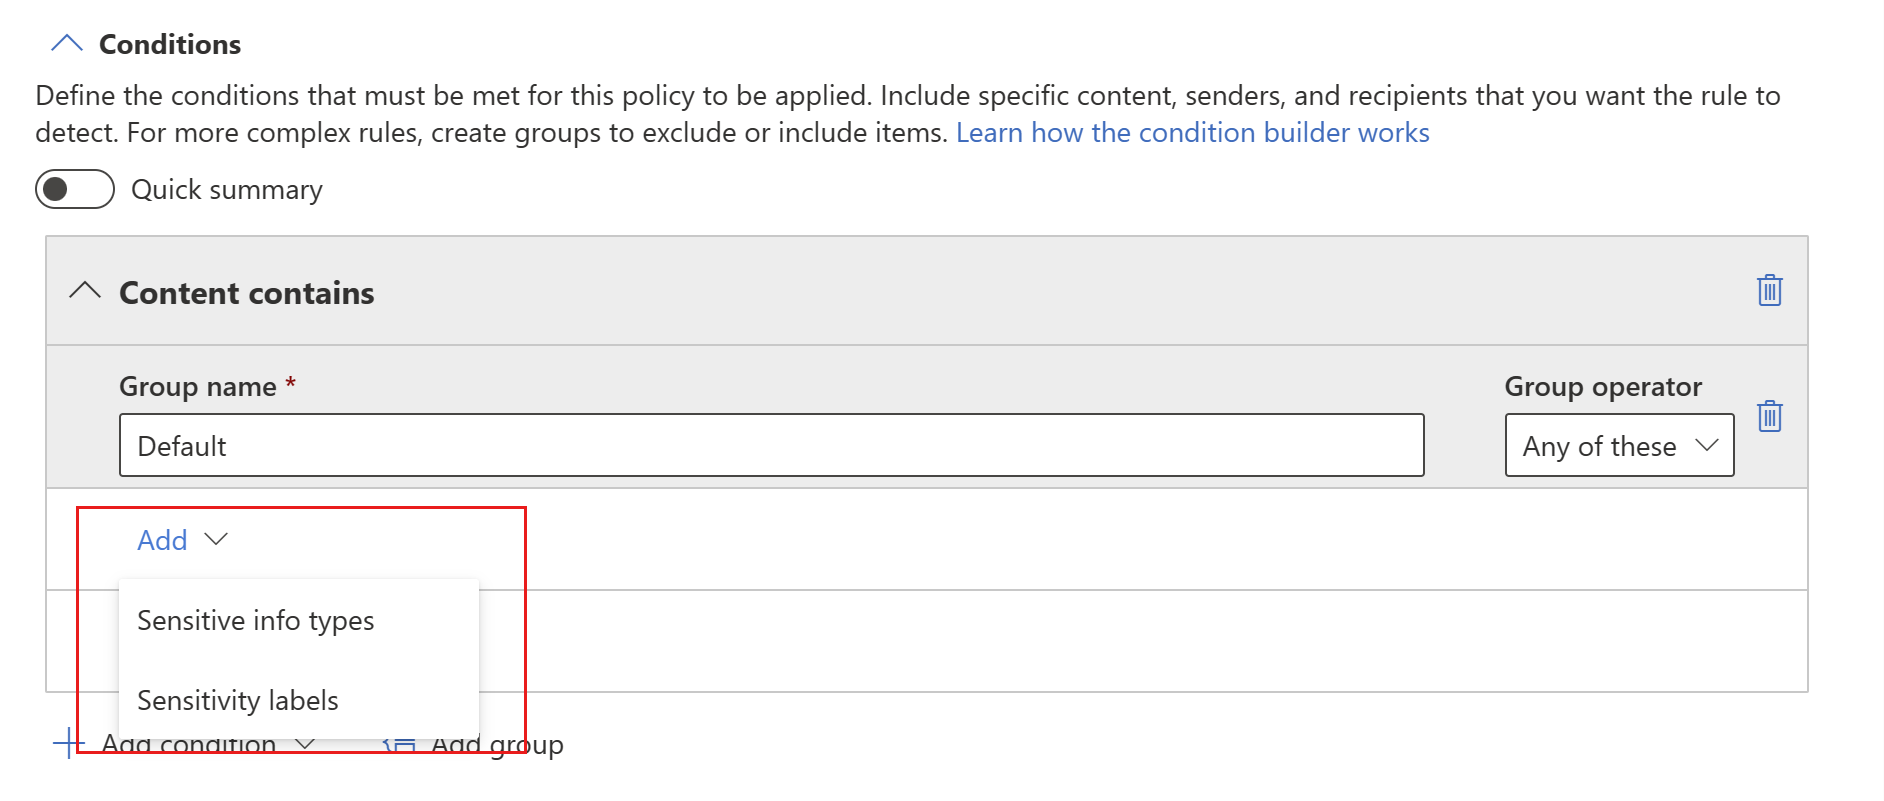Image resolution: width=1884 pixels, height=801 pixels.
Task: Remove the Default group via trash icon
Action: coord(1769,417)
